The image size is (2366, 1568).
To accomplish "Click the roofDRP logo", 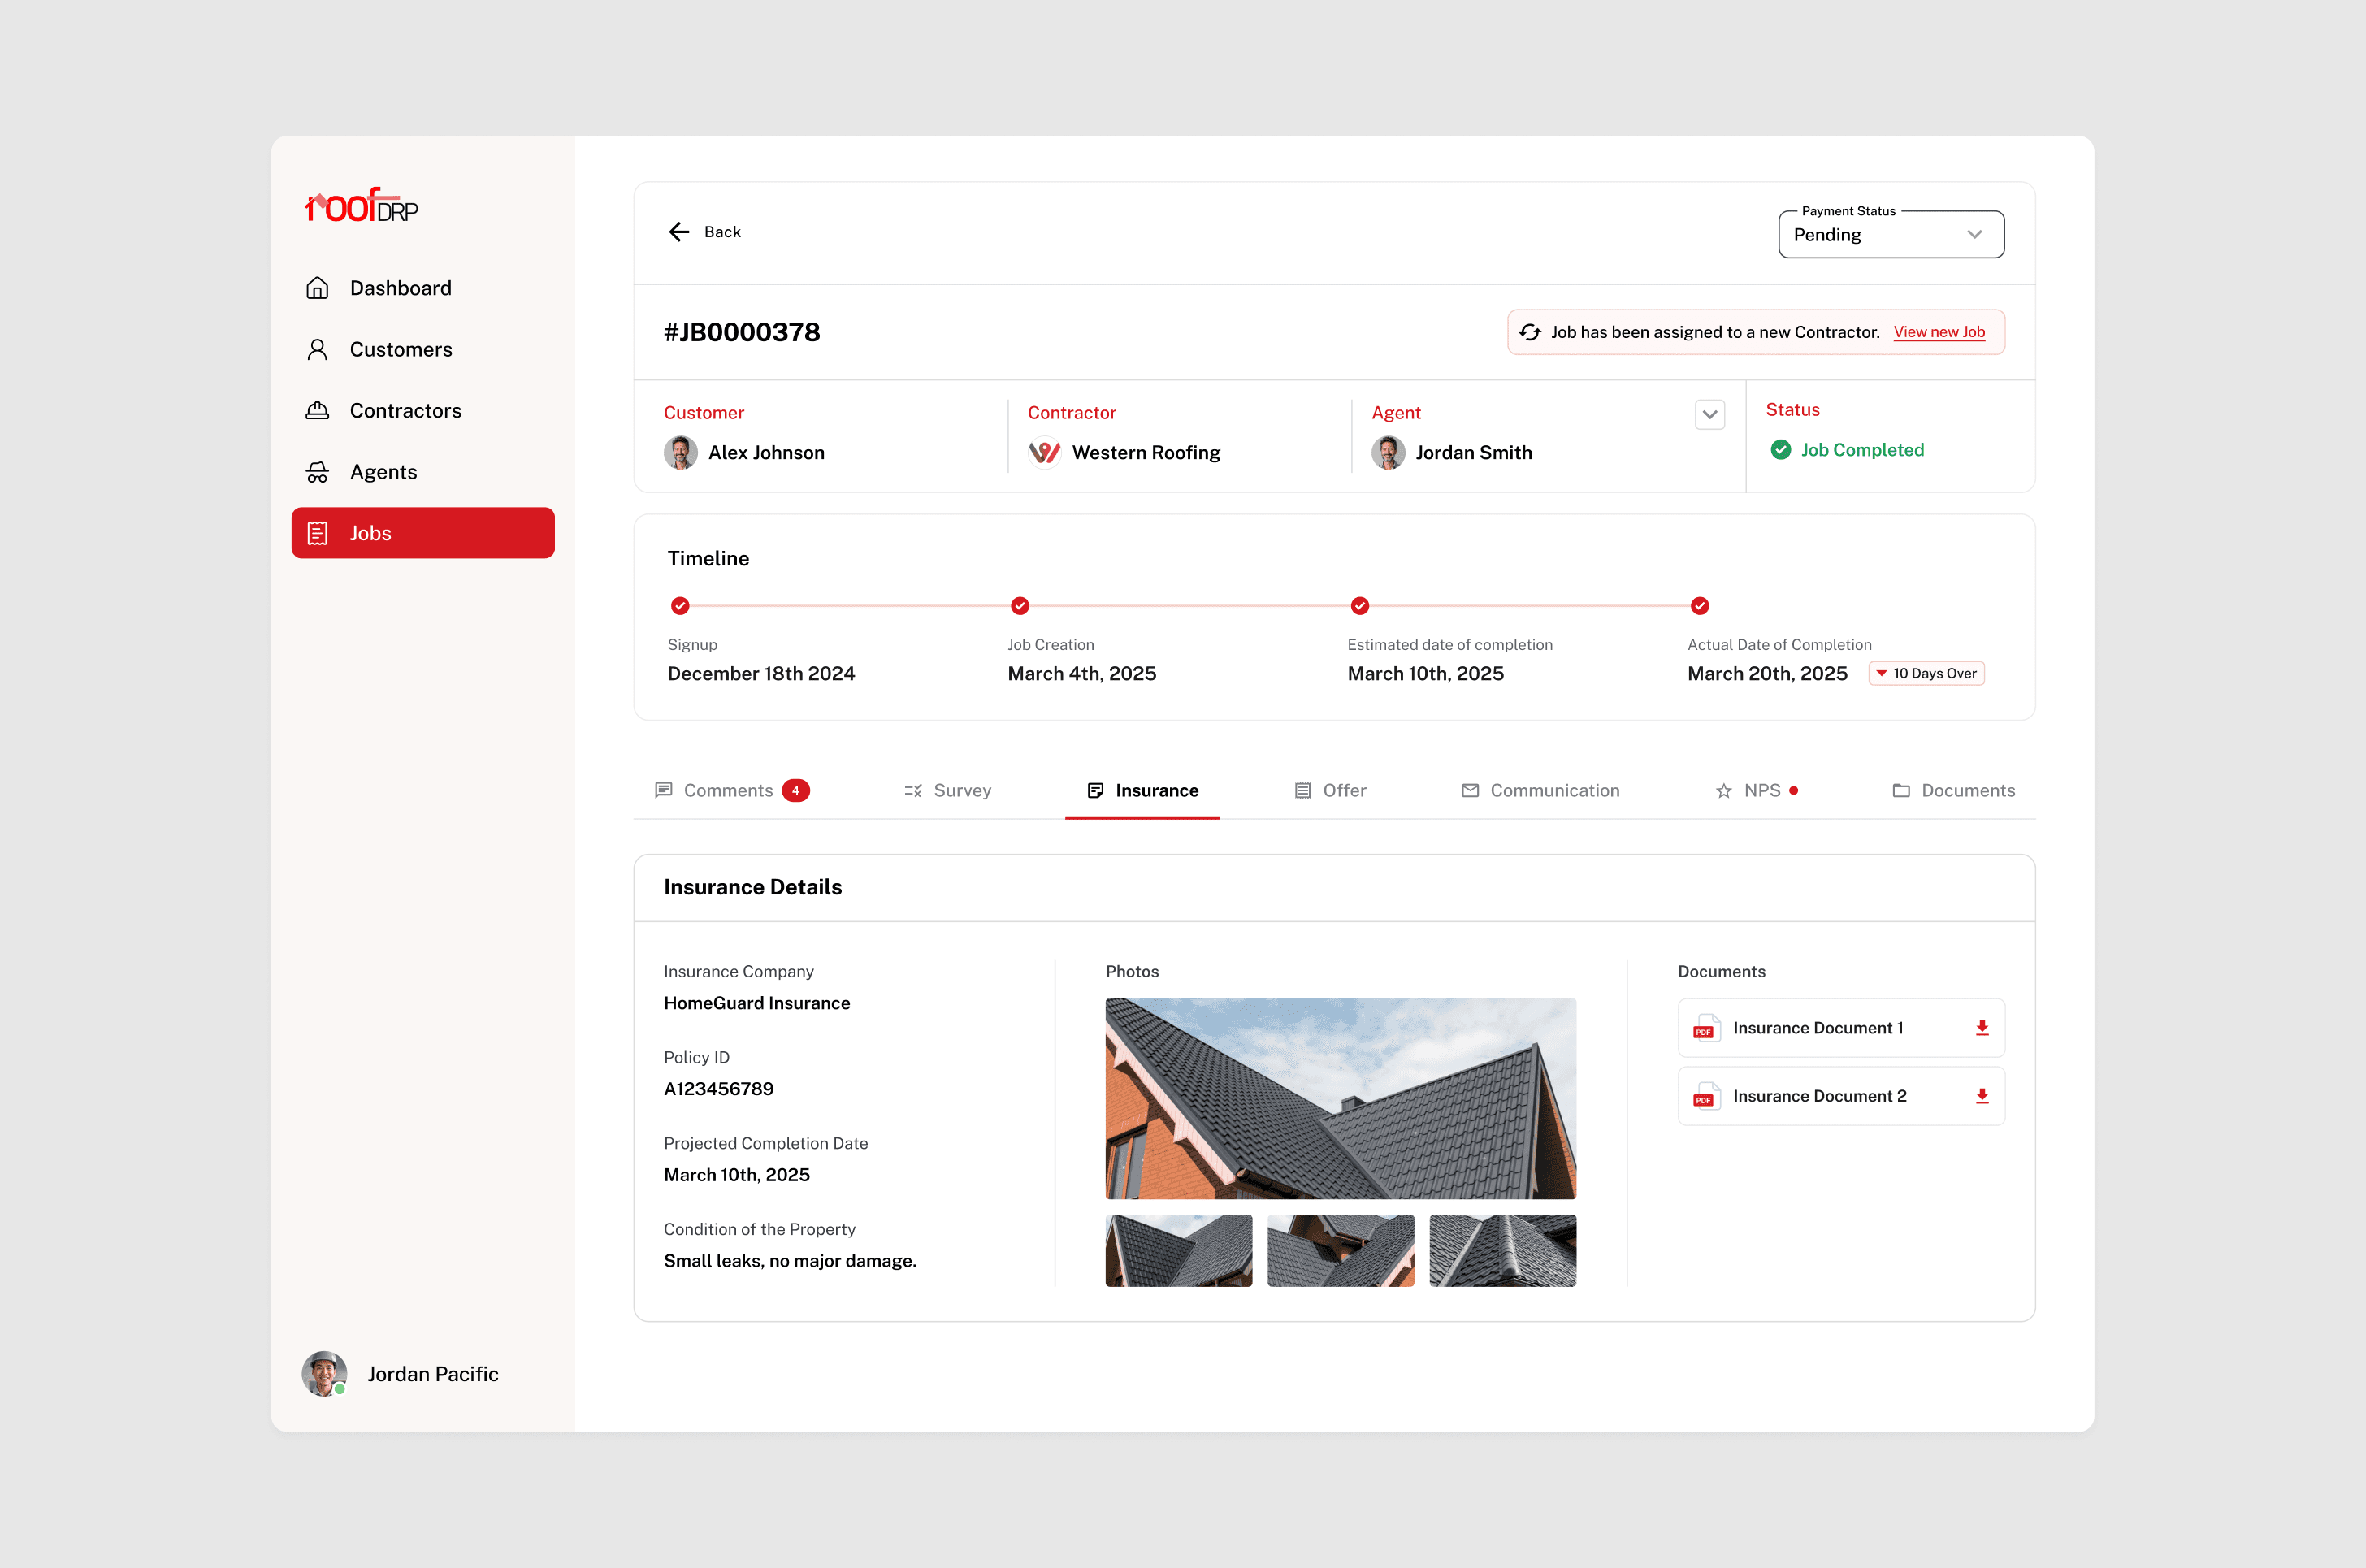I will coord(361,205).
